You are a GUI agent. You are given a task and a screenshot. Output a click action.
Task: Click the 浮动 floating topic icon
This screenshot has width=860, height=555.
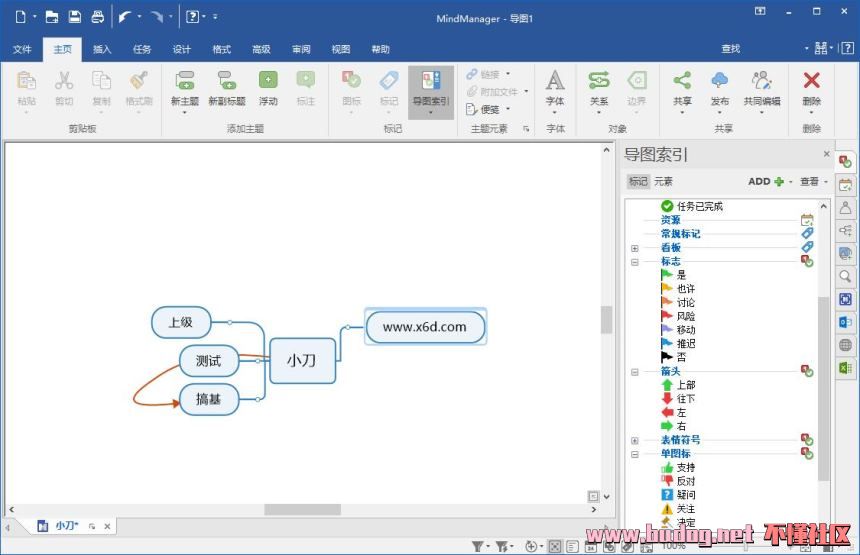click(x=268, y=82)
